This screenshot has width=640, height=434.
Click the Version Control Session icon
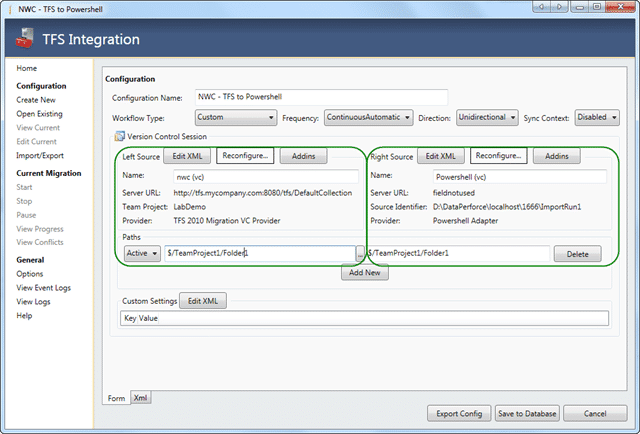(119, 136)
